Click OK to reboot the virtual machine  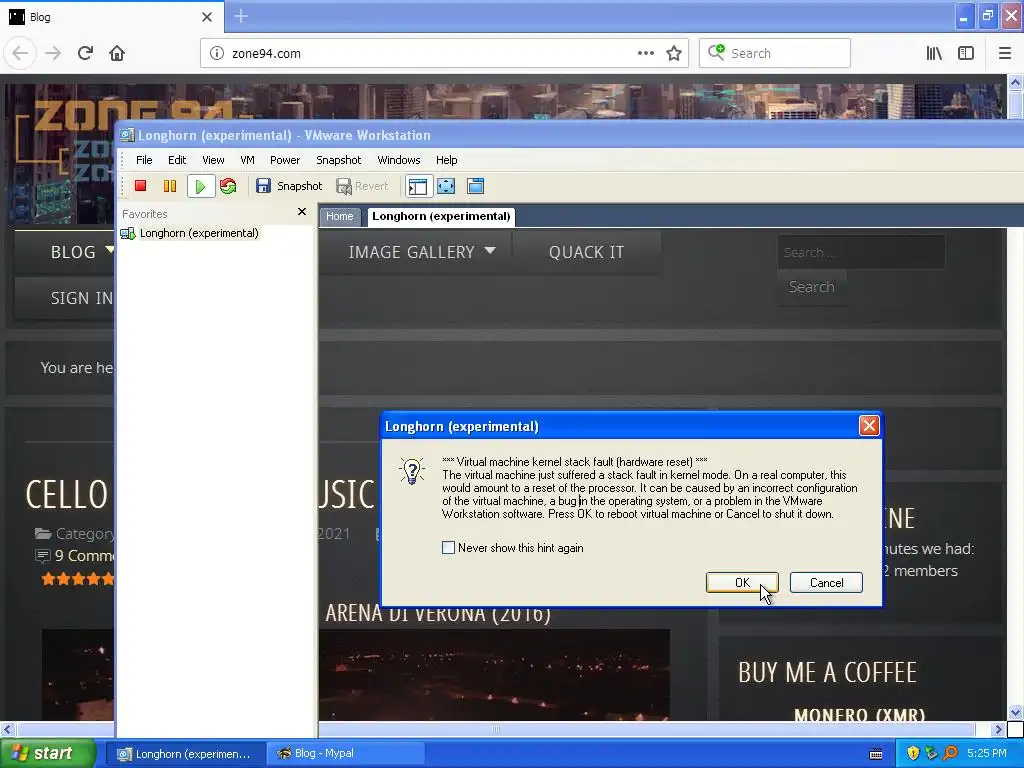click(742, 583)
